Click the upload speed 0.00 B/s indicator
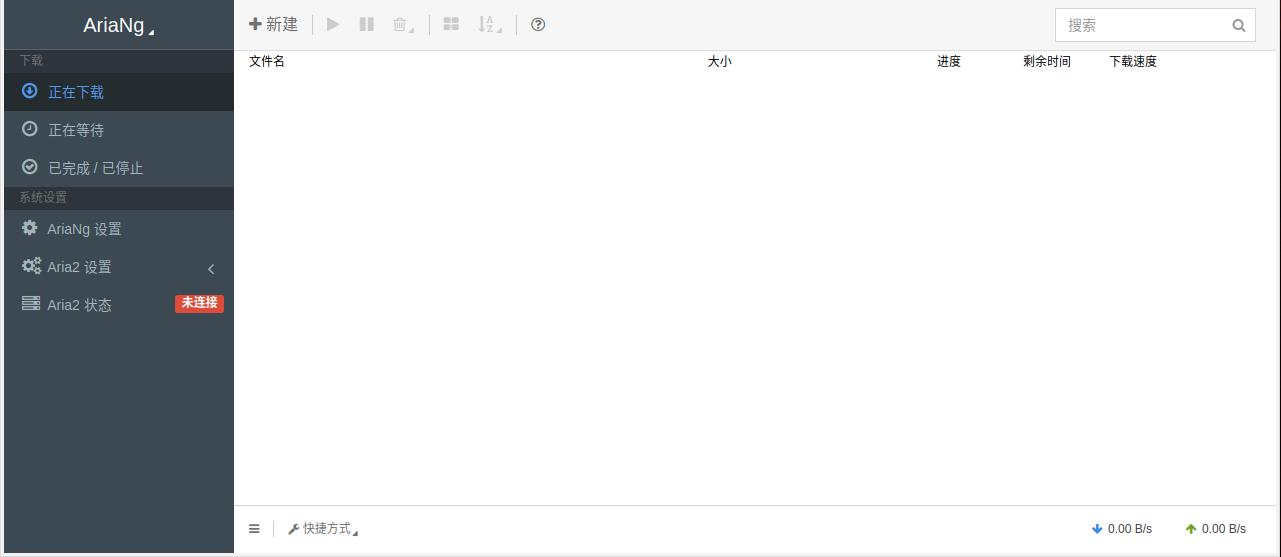Screen dimensions: 1281x557 coord(1216,529)
